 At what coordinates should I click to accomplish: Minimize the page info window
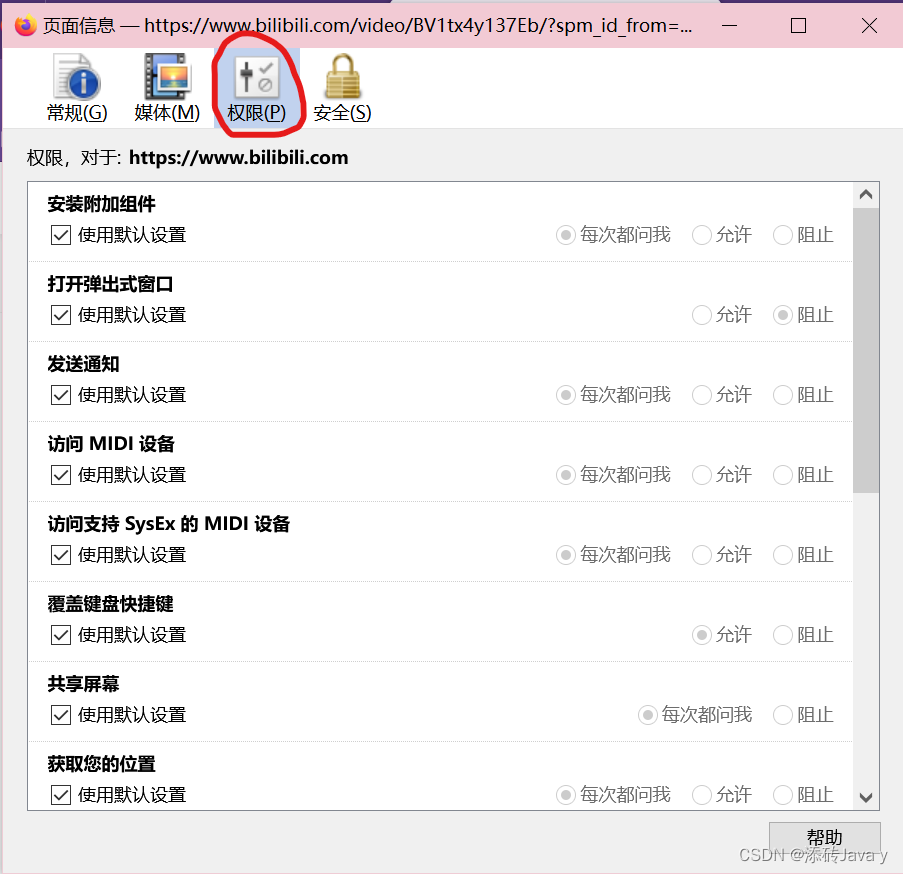pyautogui.click(x=730, y=25)
